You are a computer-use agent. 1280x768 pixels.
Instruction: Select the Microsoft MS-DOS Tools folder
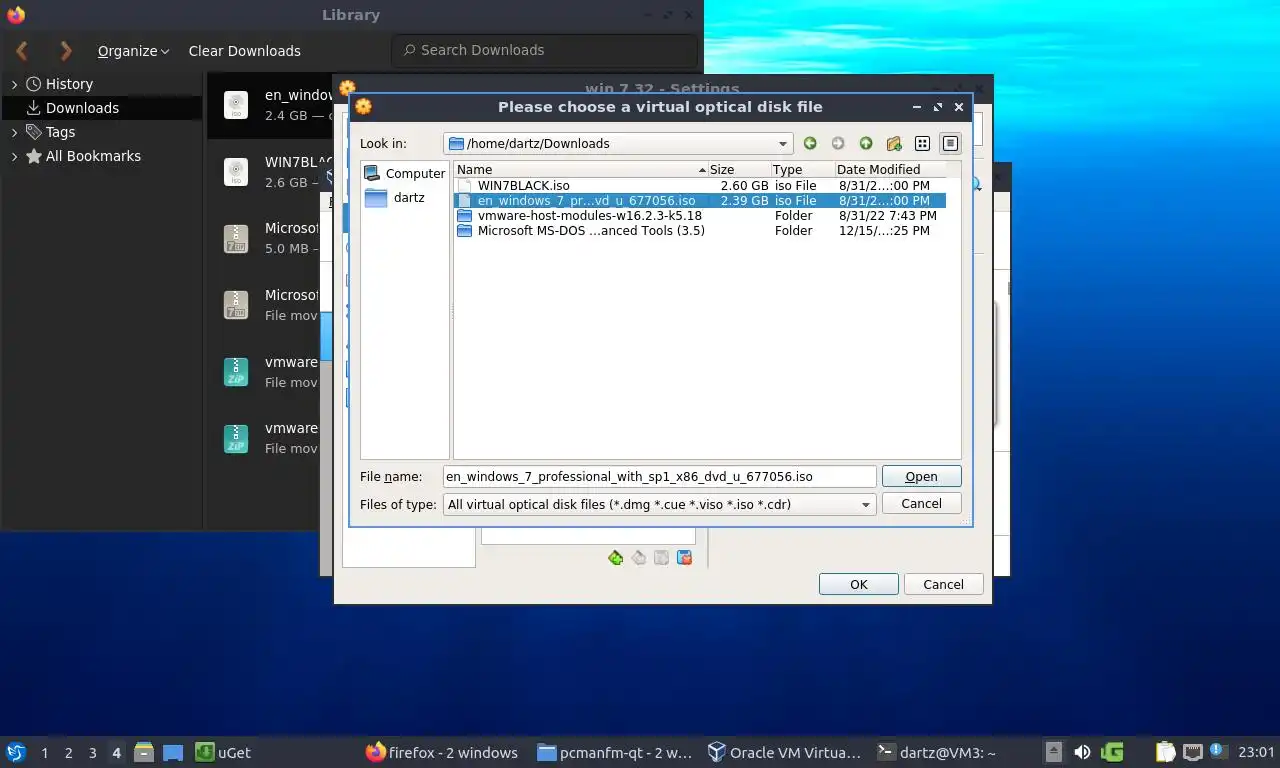pyautogui.click(x=700, y=230)
